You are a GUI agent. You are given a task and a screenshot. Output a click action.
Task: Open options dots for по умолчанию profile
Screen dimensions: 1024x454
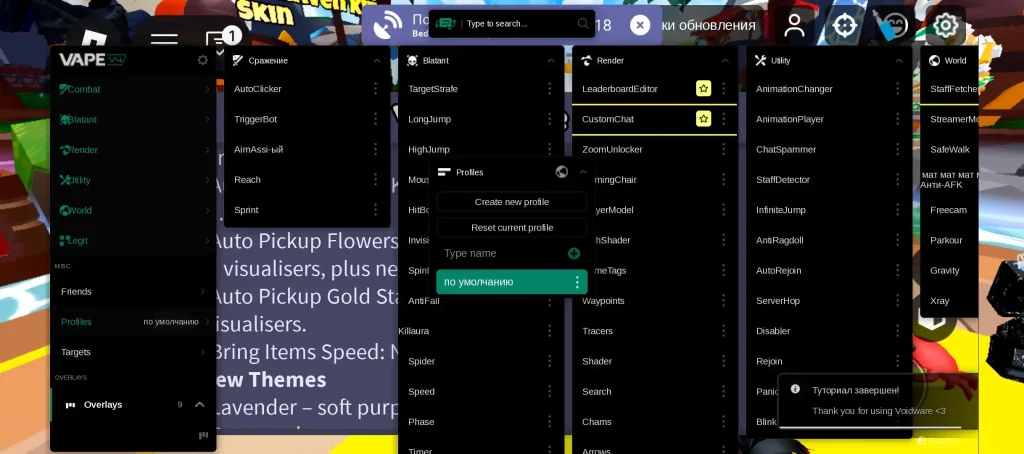pyautogui.click(x=577, y=282)
